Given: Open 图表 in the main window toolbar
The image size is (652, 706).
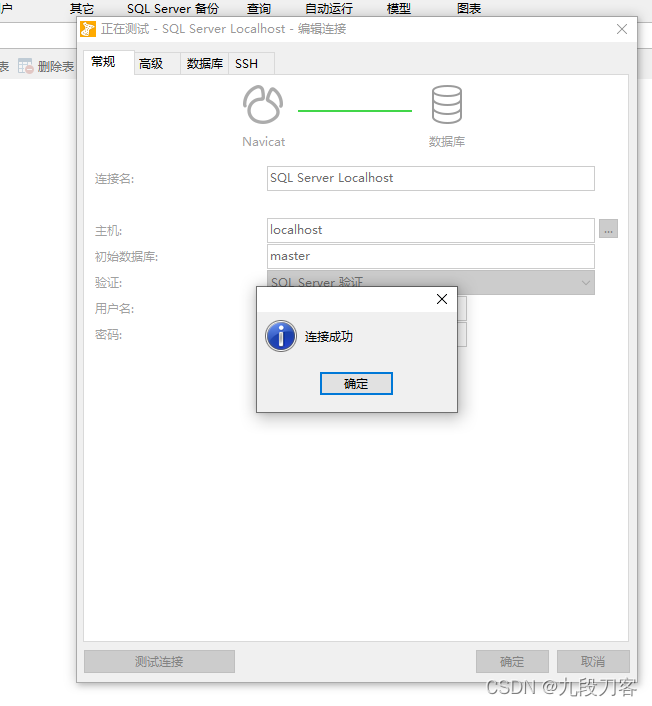Looking at the screenshot, I should [x=469, y=9].
